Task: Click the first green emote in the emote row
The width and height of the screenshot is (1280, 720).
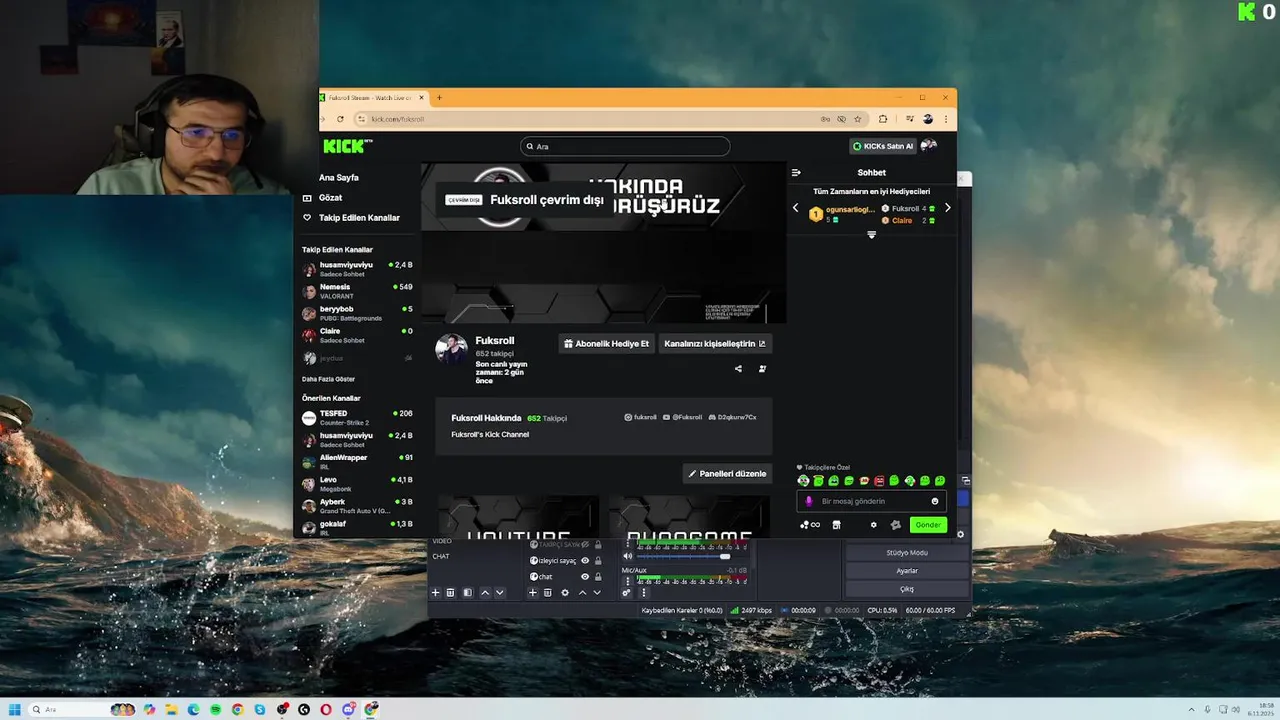Action: click(x=803, y=481)
